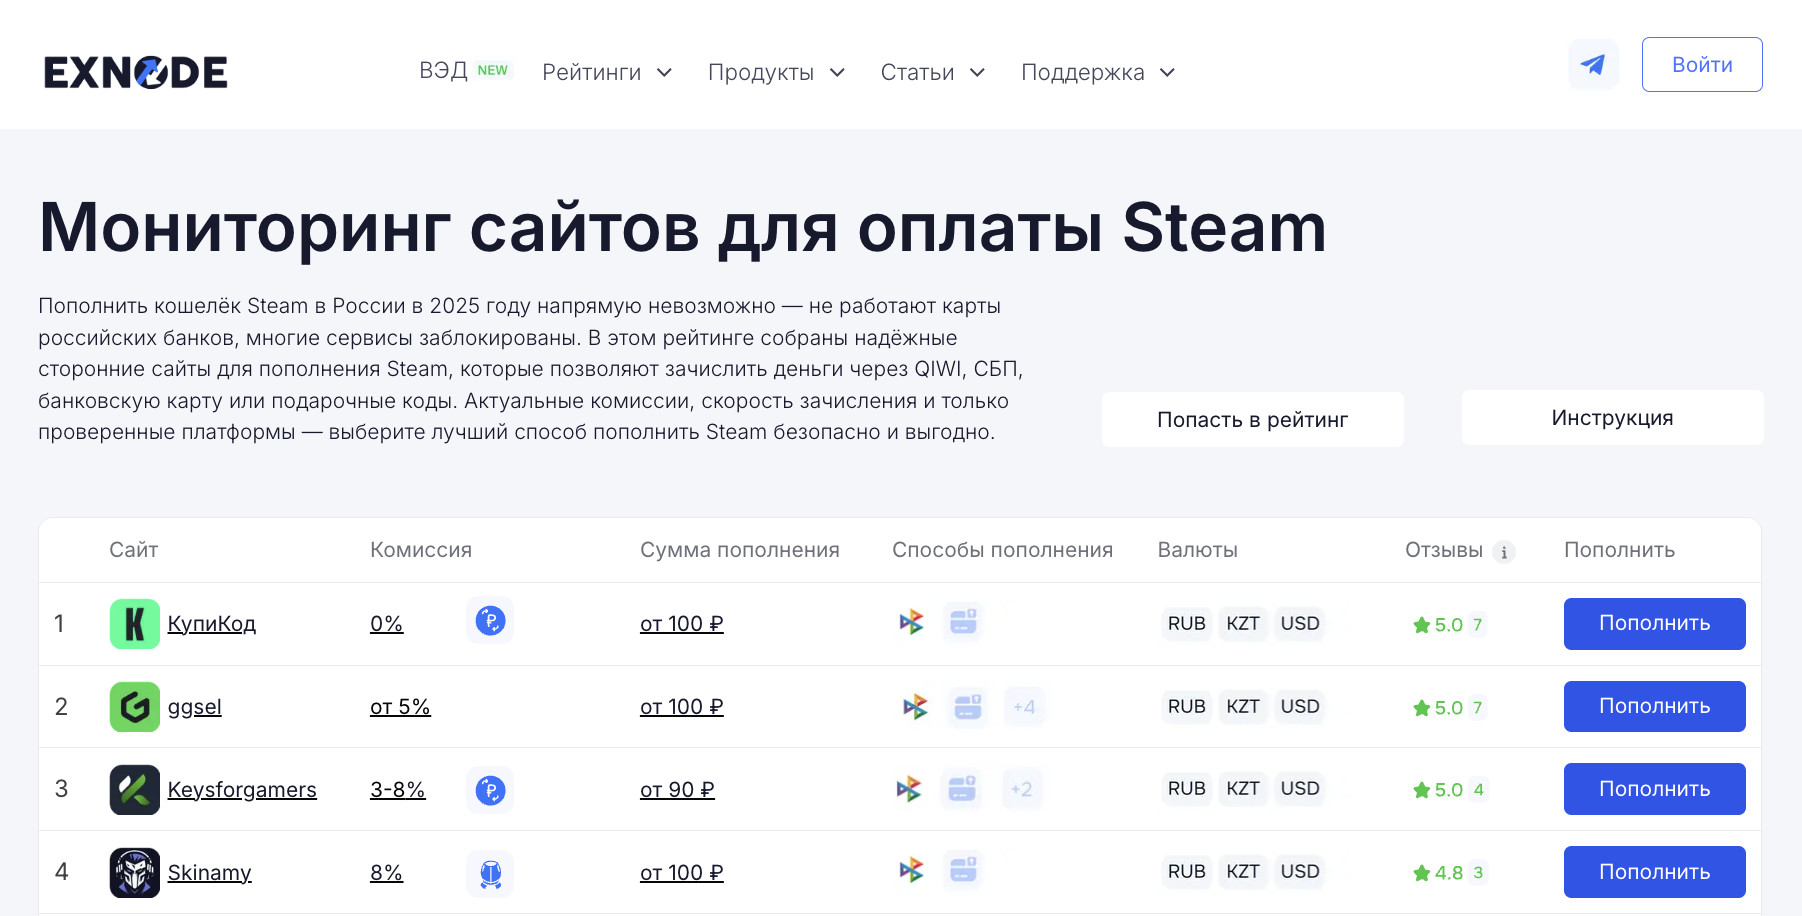The image size is (1802, 916).
Task: Click the 8% commission link for Skinamy
Action: pyautogui.click(x=386, y=873)
